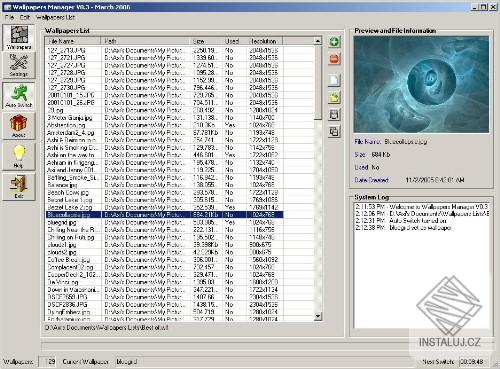Viewport: 500px width, 369px height.
Task: Select the clouds2.jpg row
Action: (x=164, y=252)
